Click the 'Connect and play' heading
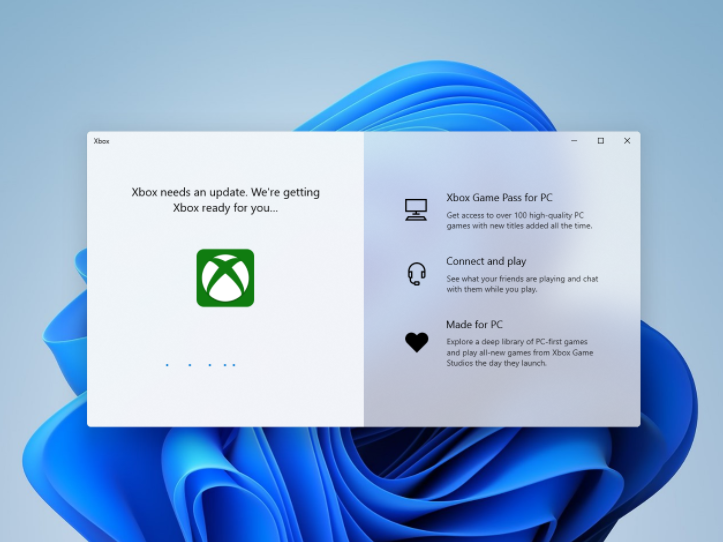This screenshot has height=542, width=723. [486, 261]
